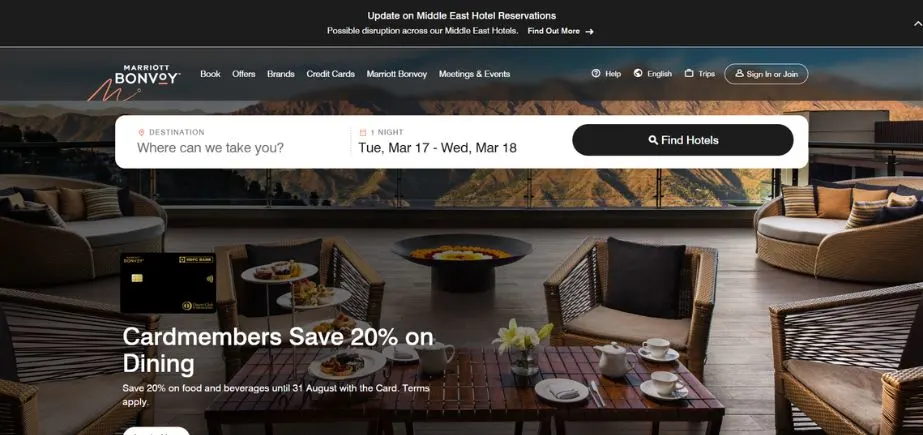Open the Find Out More link

point(553,31)
